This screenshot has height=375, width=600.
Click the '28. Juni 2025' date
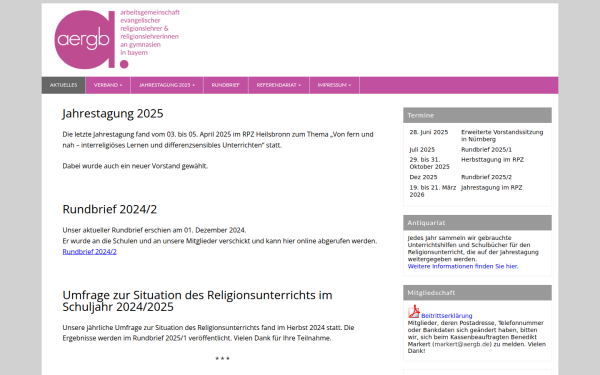(x=429, y=132)
